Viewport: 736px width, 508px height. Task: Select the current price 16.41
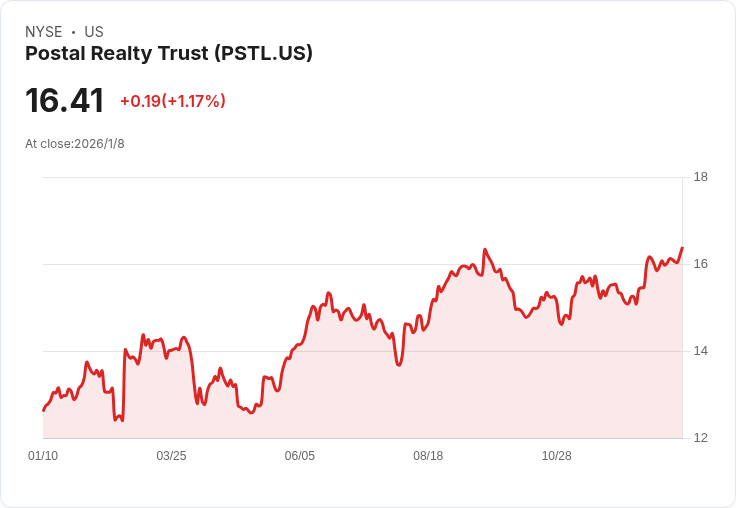click(64, 100)
